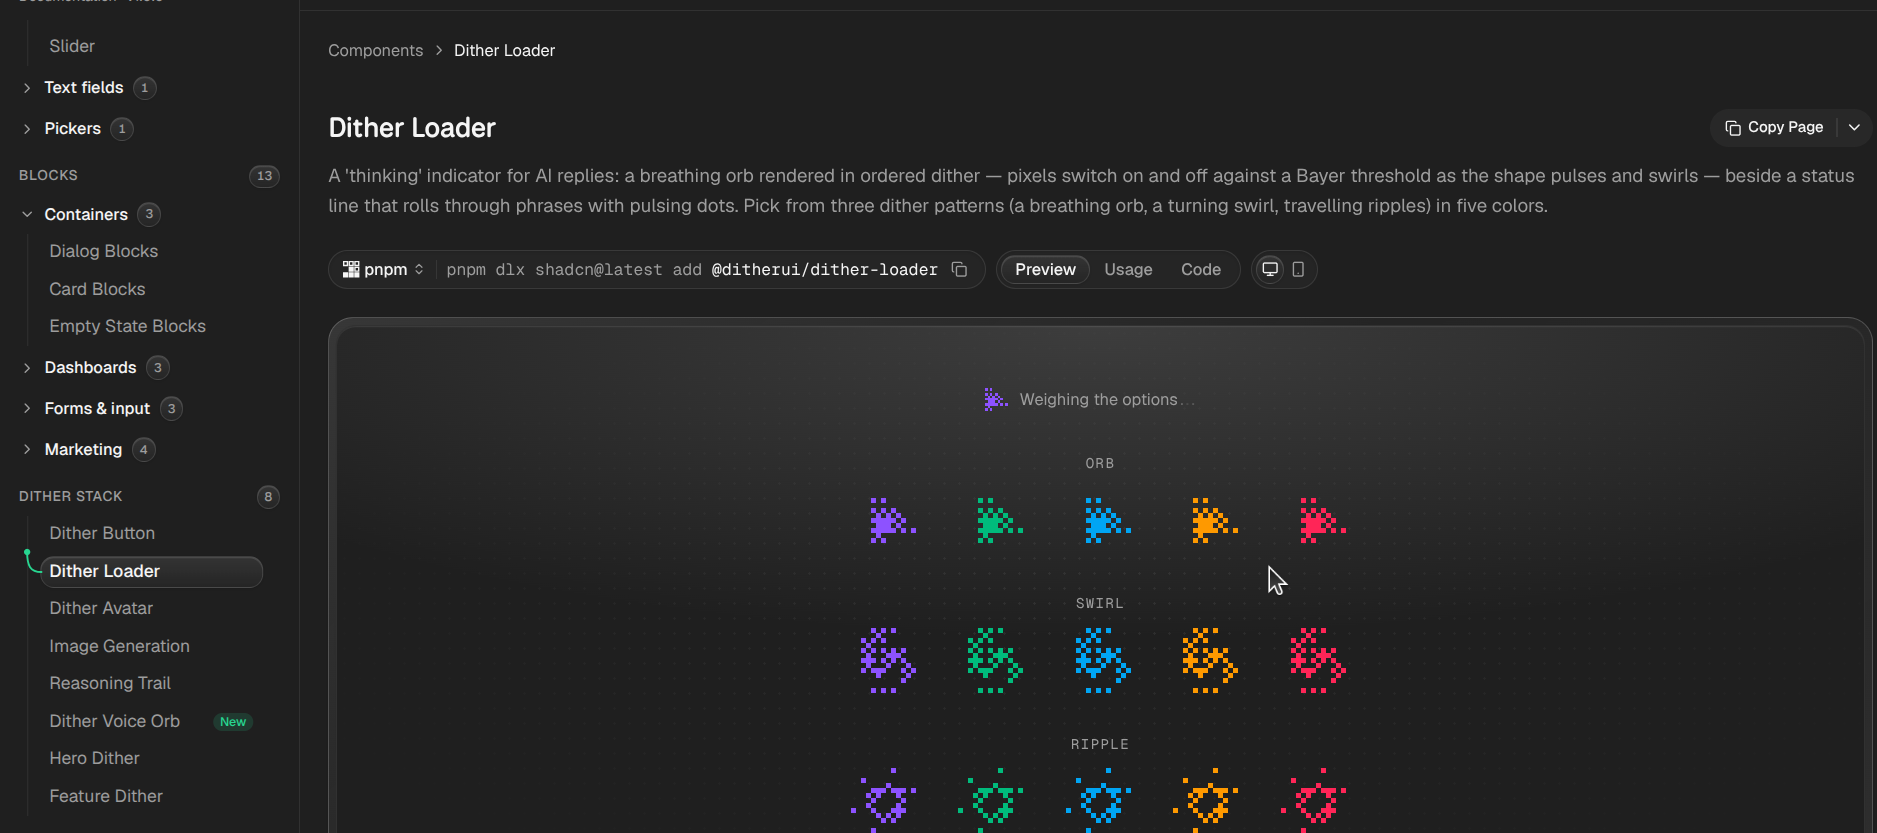Switch to mobile preview view
This screenshot has height=833, width=1877.
(x=1298, y=269)
